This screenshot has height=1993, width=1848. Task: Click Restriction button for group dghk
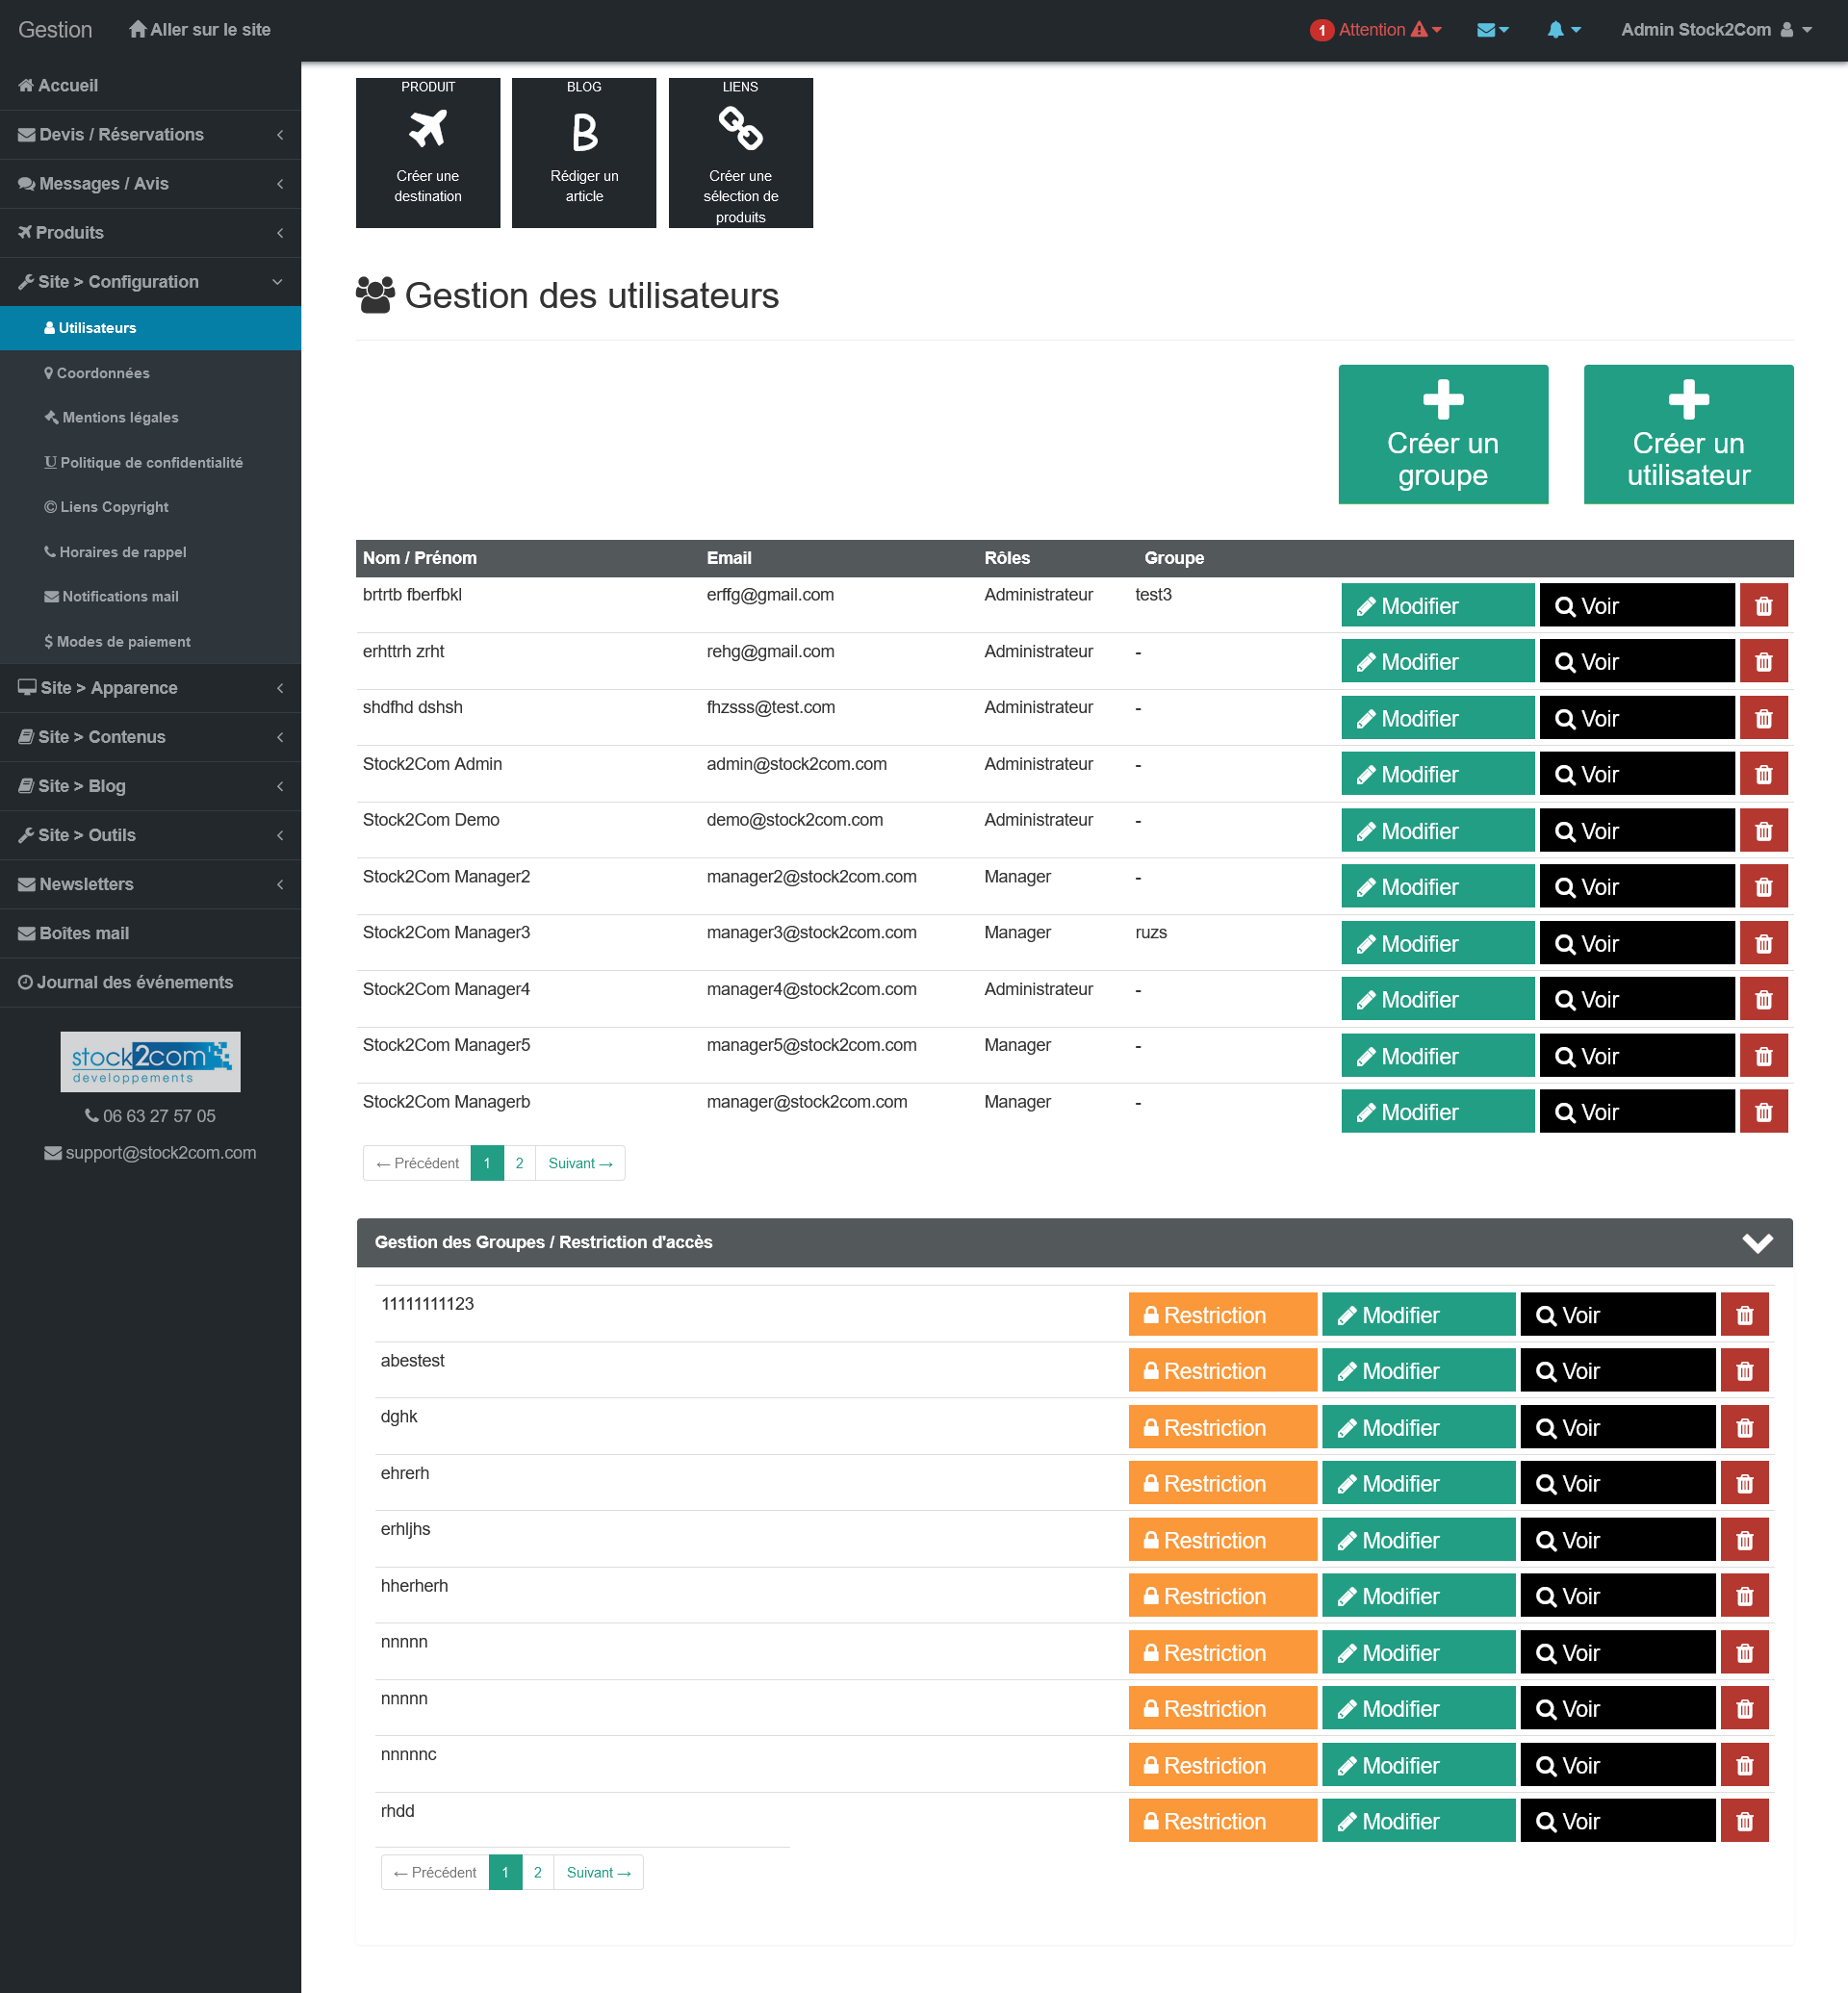click(1221, 1427)
